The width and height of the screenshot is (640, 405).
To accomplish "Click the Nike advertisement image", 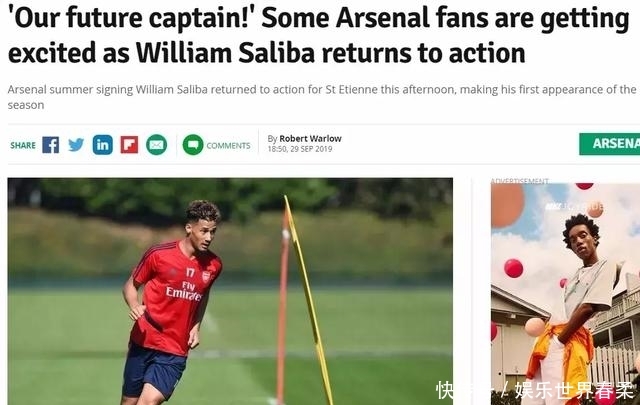I will tap(565, 294).
